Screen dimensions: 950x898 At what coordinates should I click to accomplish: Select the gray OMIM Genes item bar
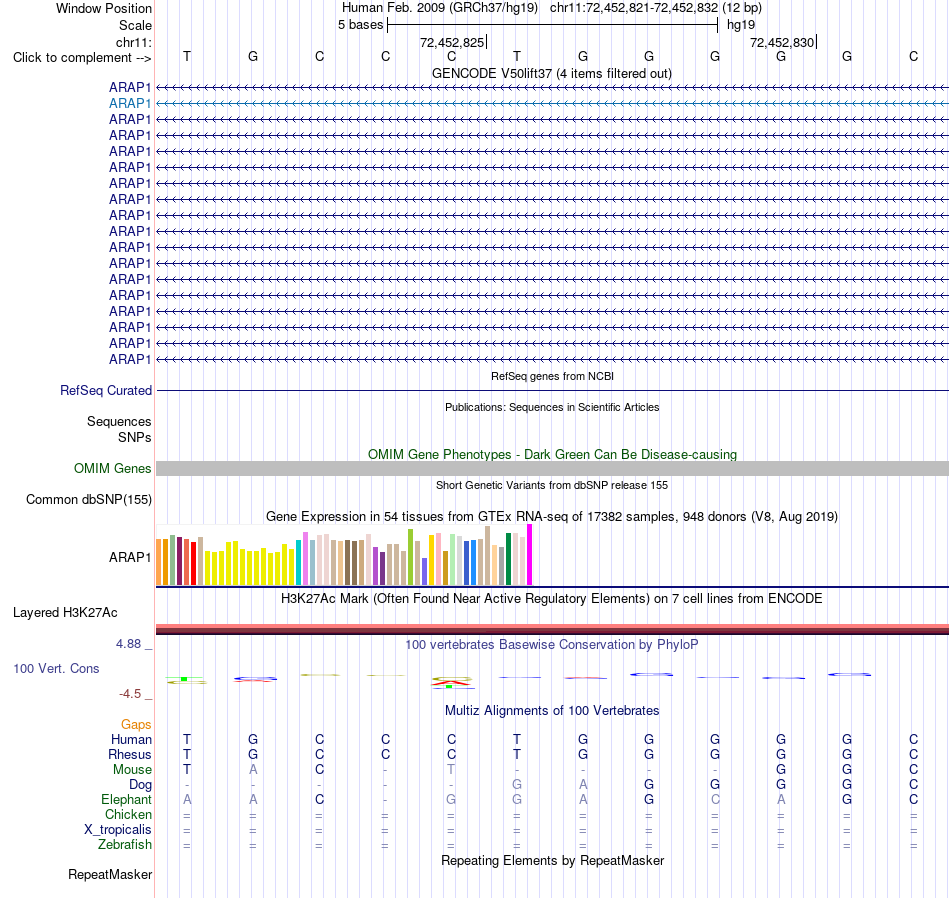pos(553,468)
